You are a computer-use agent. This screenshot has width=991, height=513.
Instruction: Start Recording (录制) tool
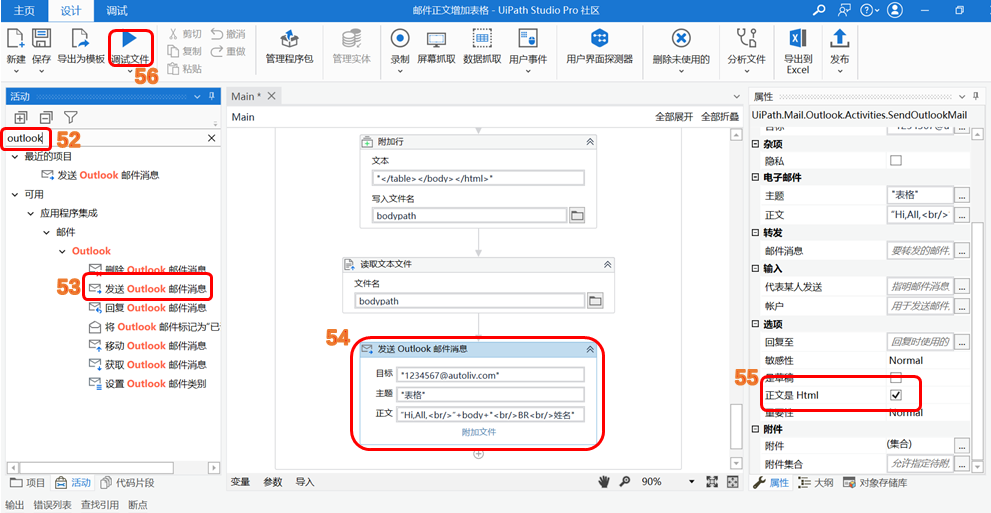(399, 39)
